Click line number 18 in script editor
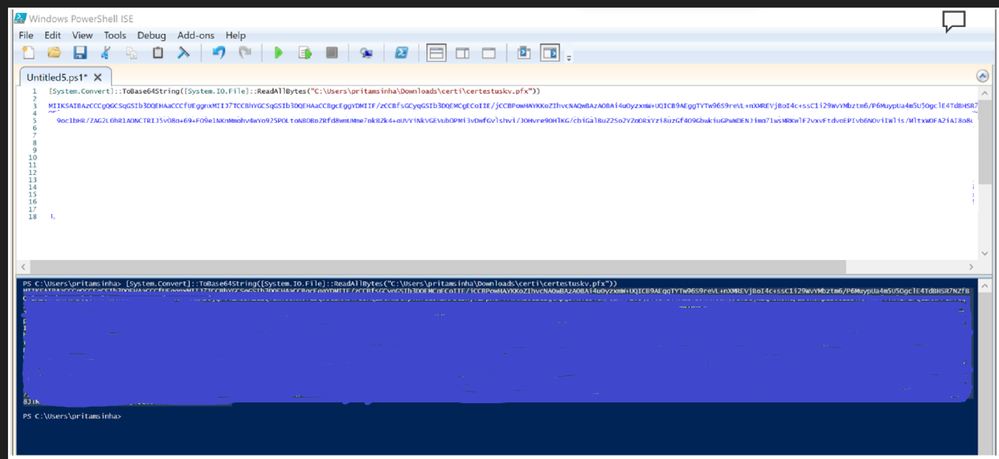999x459 pixels. pos(32,217)
